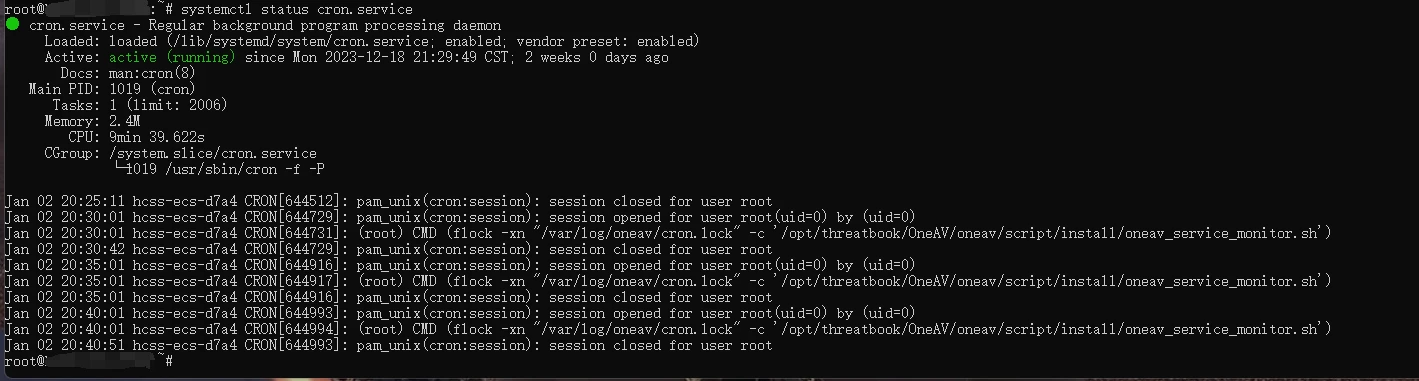Image resolution: width=1419 pixels, height=381 pixels.
Task: Click the CRON[644994] flock CMD log entry
Action: pos(668,329)
